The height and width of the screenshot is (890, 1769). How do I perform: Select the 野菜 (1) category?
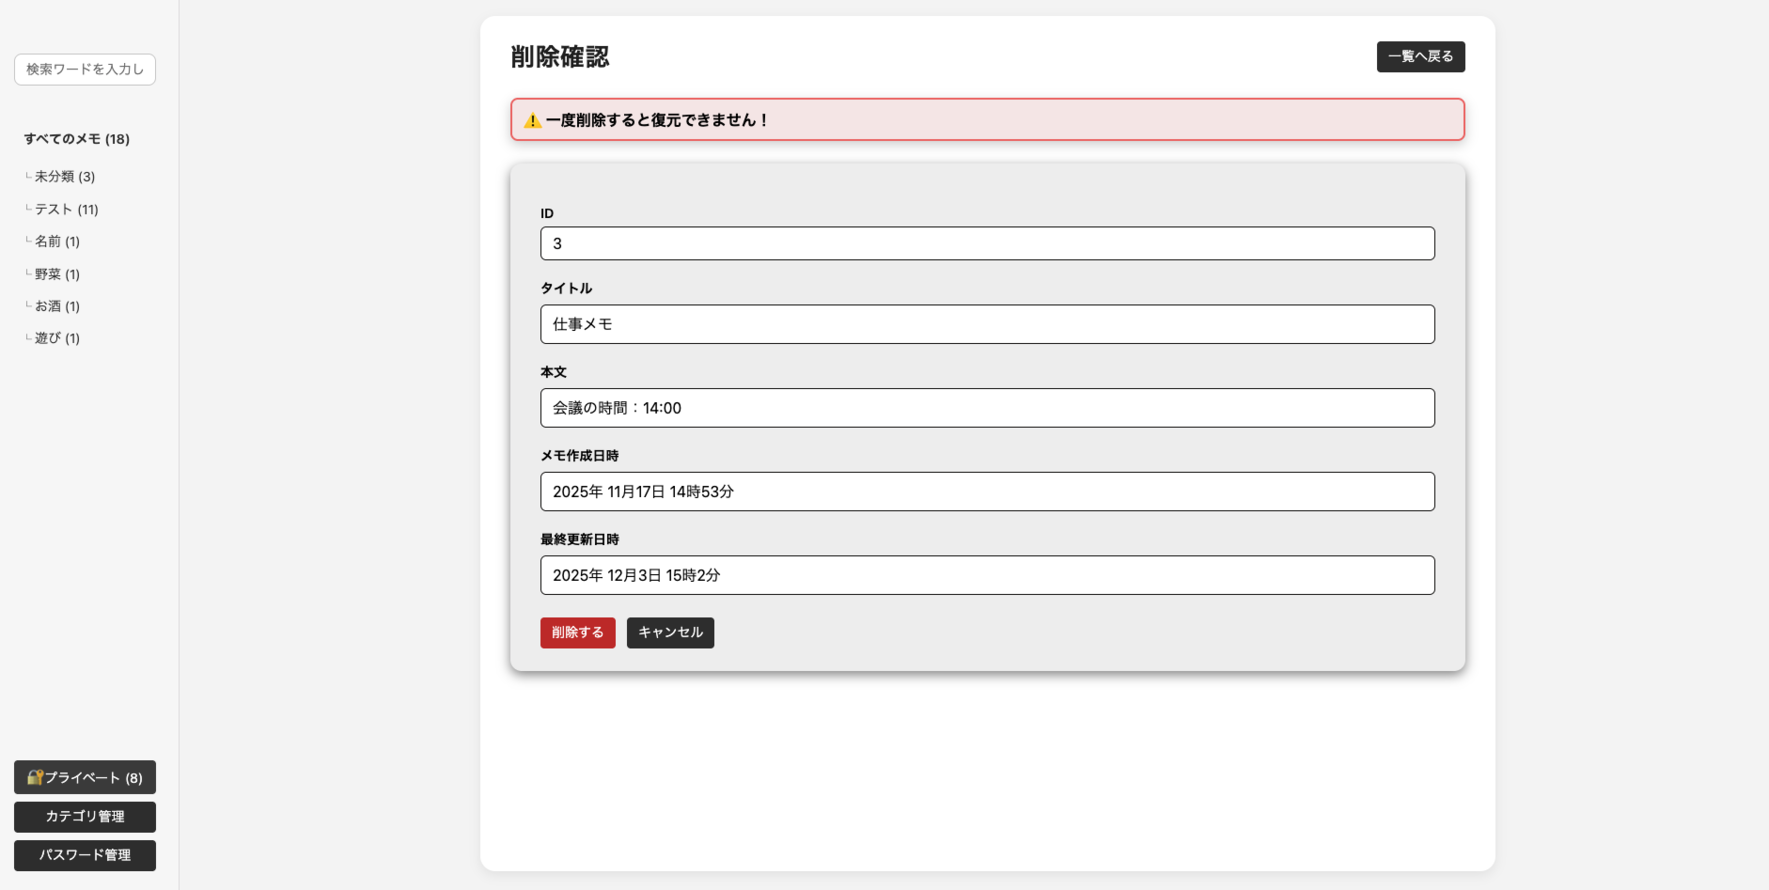[x=57, y=274]
